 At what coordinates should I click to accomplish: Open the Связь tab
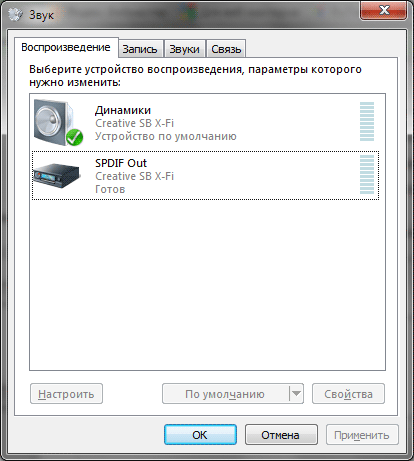pyautogui.click(x=226, y=49)
